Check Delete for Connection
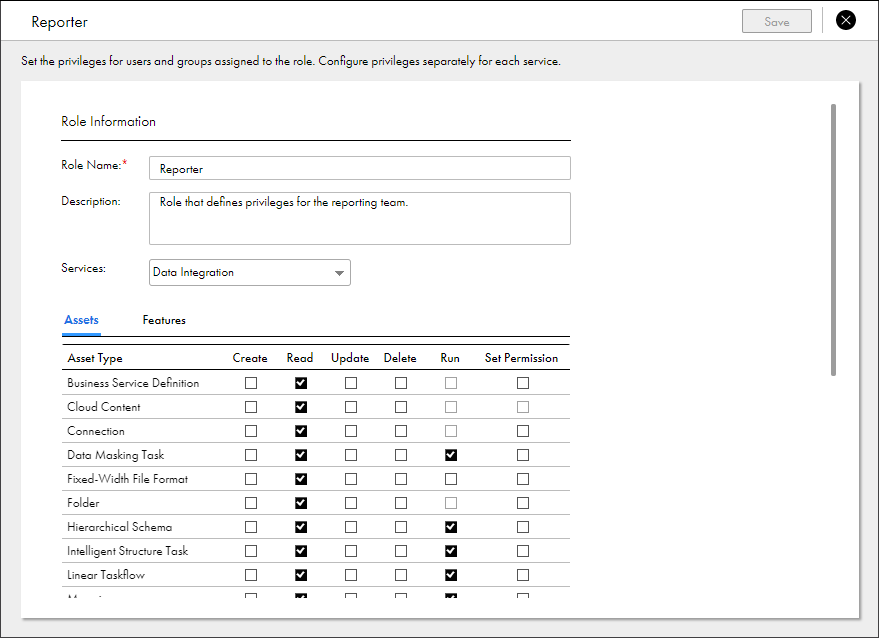The image size is (879, 638). tap(401, 431)
